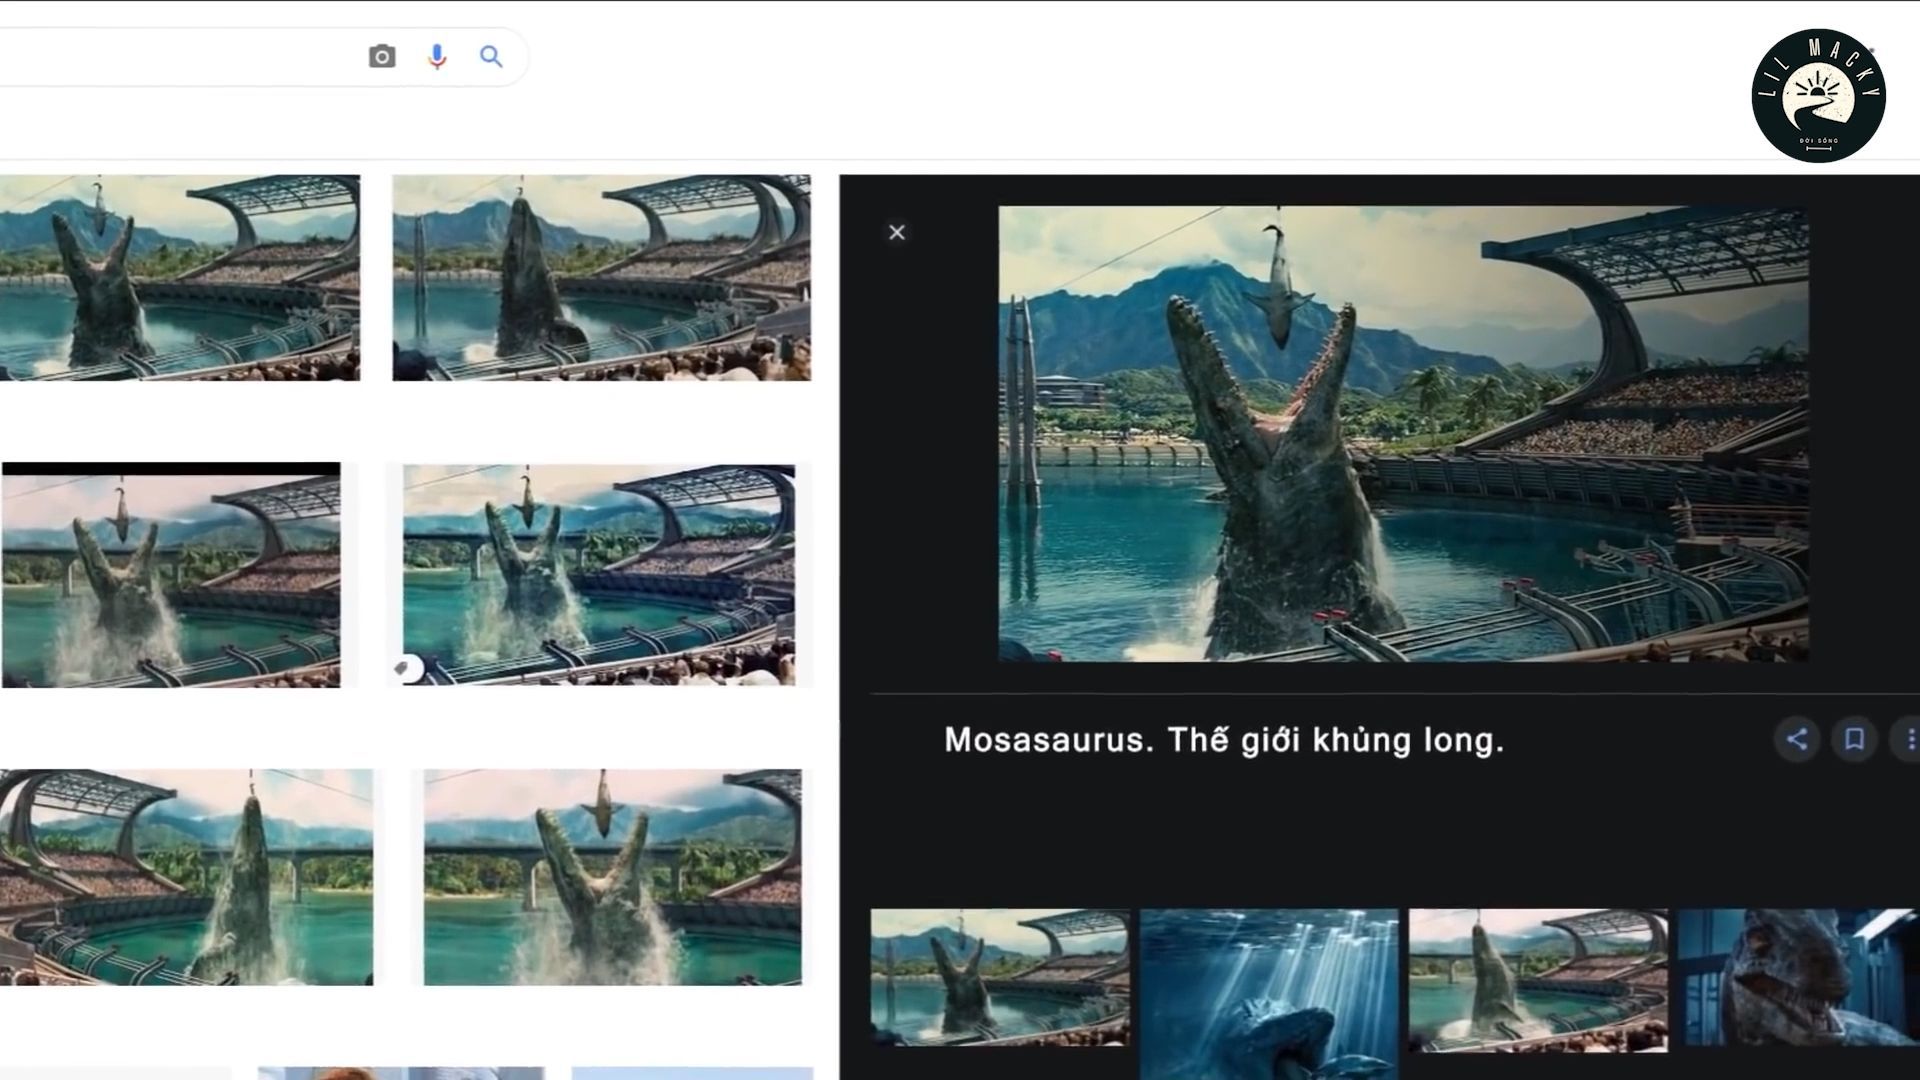The width and height of the screenshot is (1920, 1080).
Task: Open the large Mosasaurus preview image
Action: point(1403,434)
